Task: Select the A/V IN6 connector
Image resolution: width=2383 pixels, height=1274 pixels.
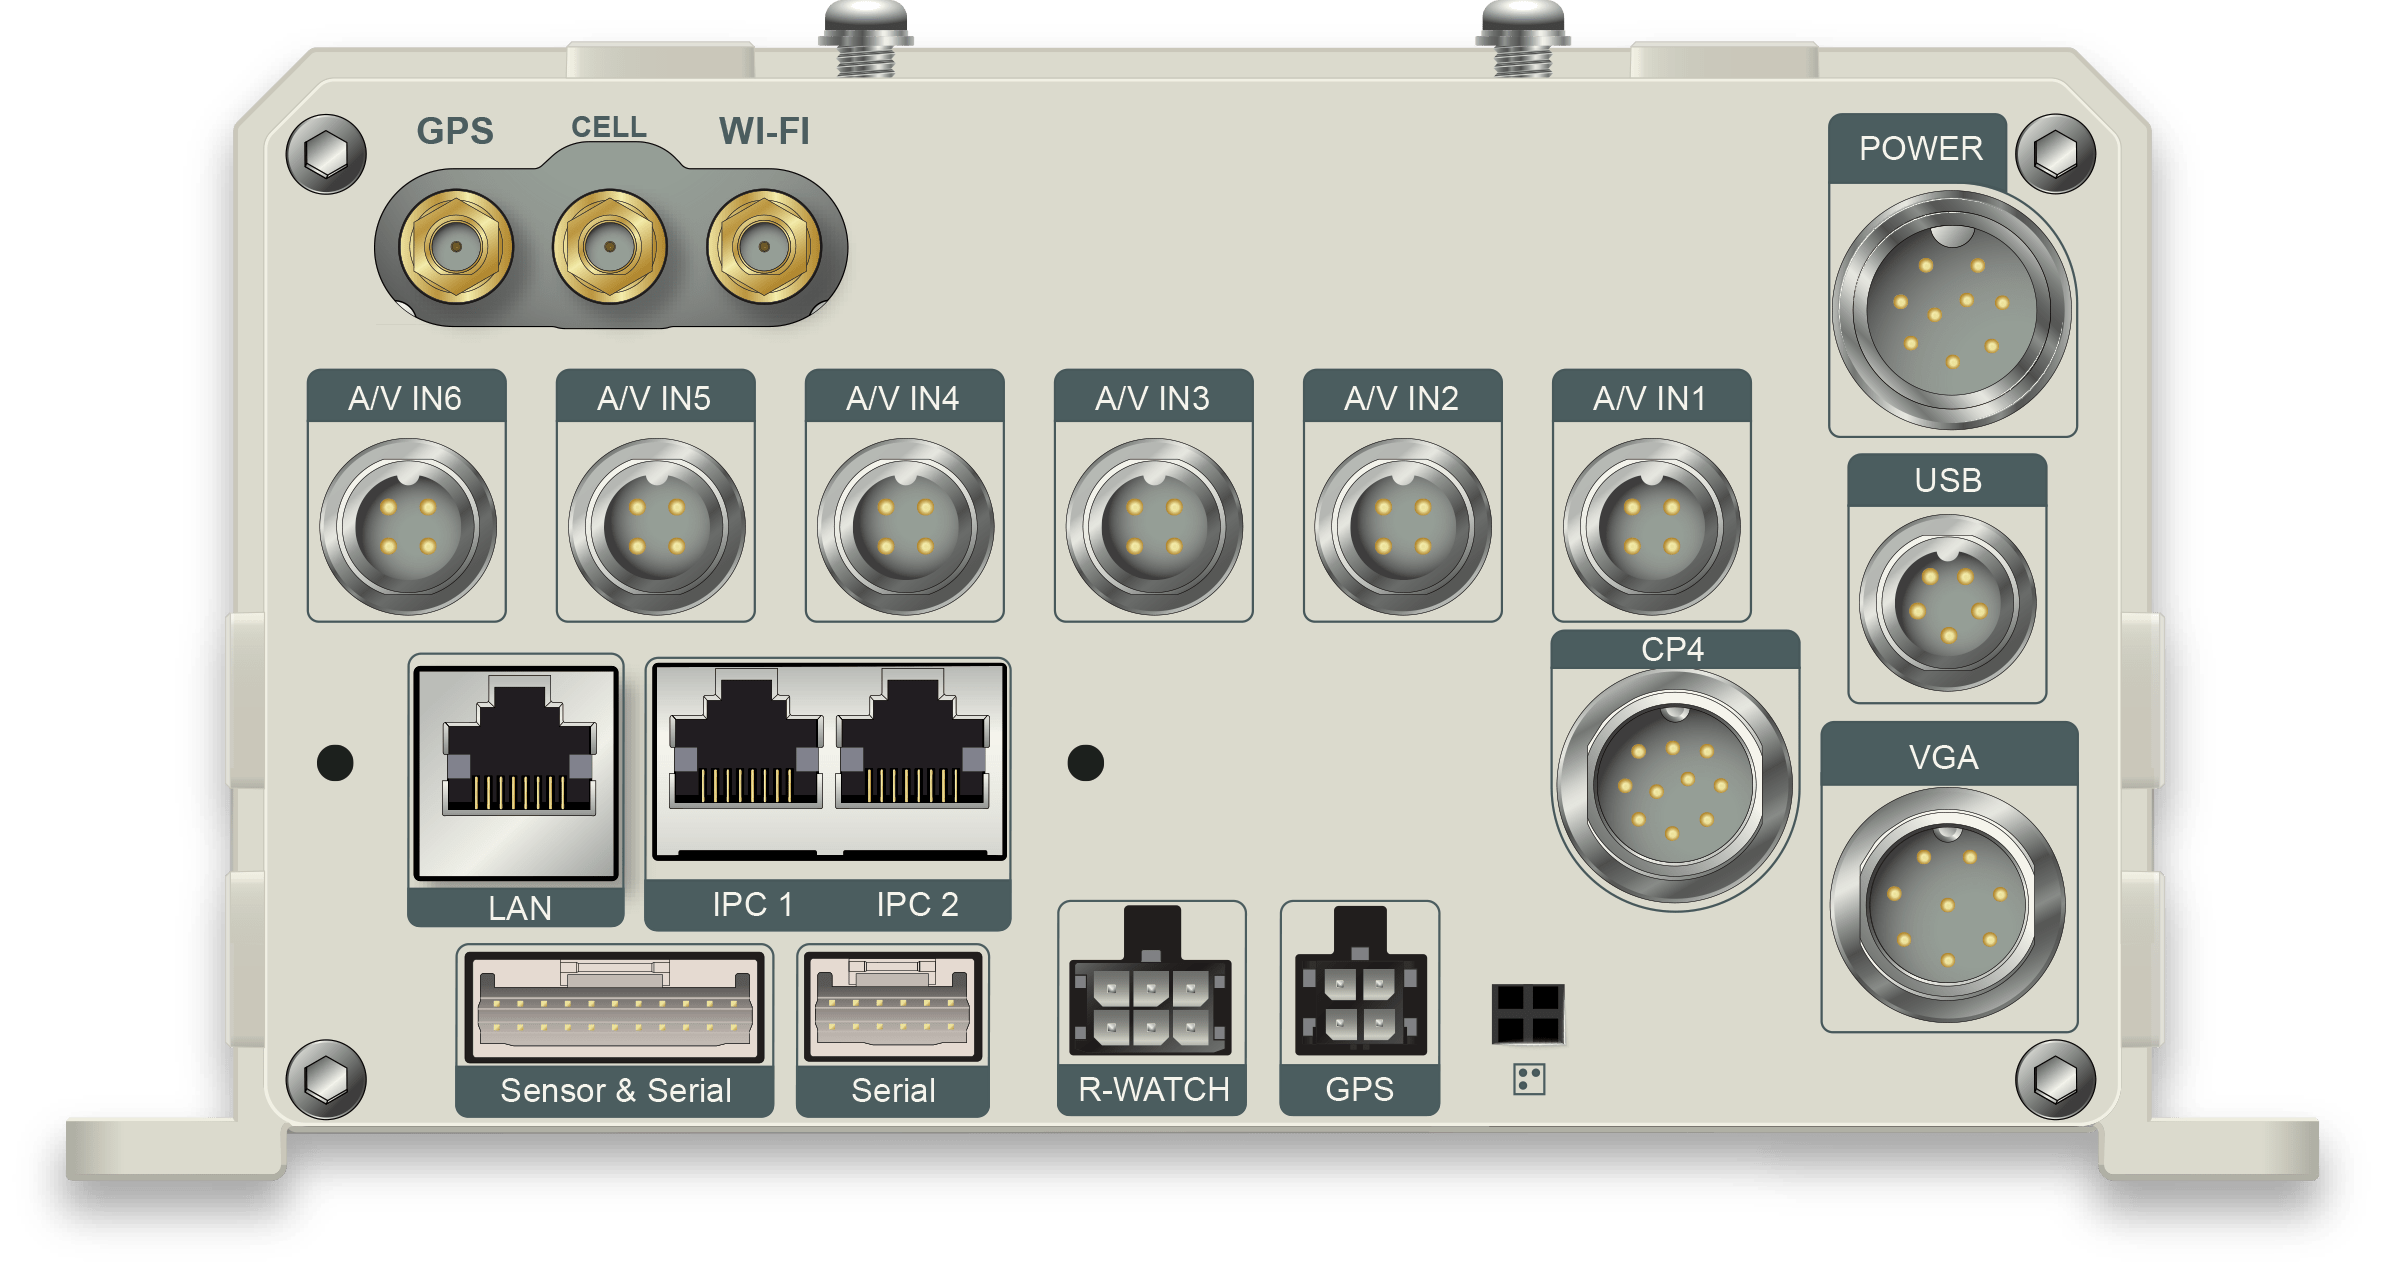Action: [x=408, y=526]
